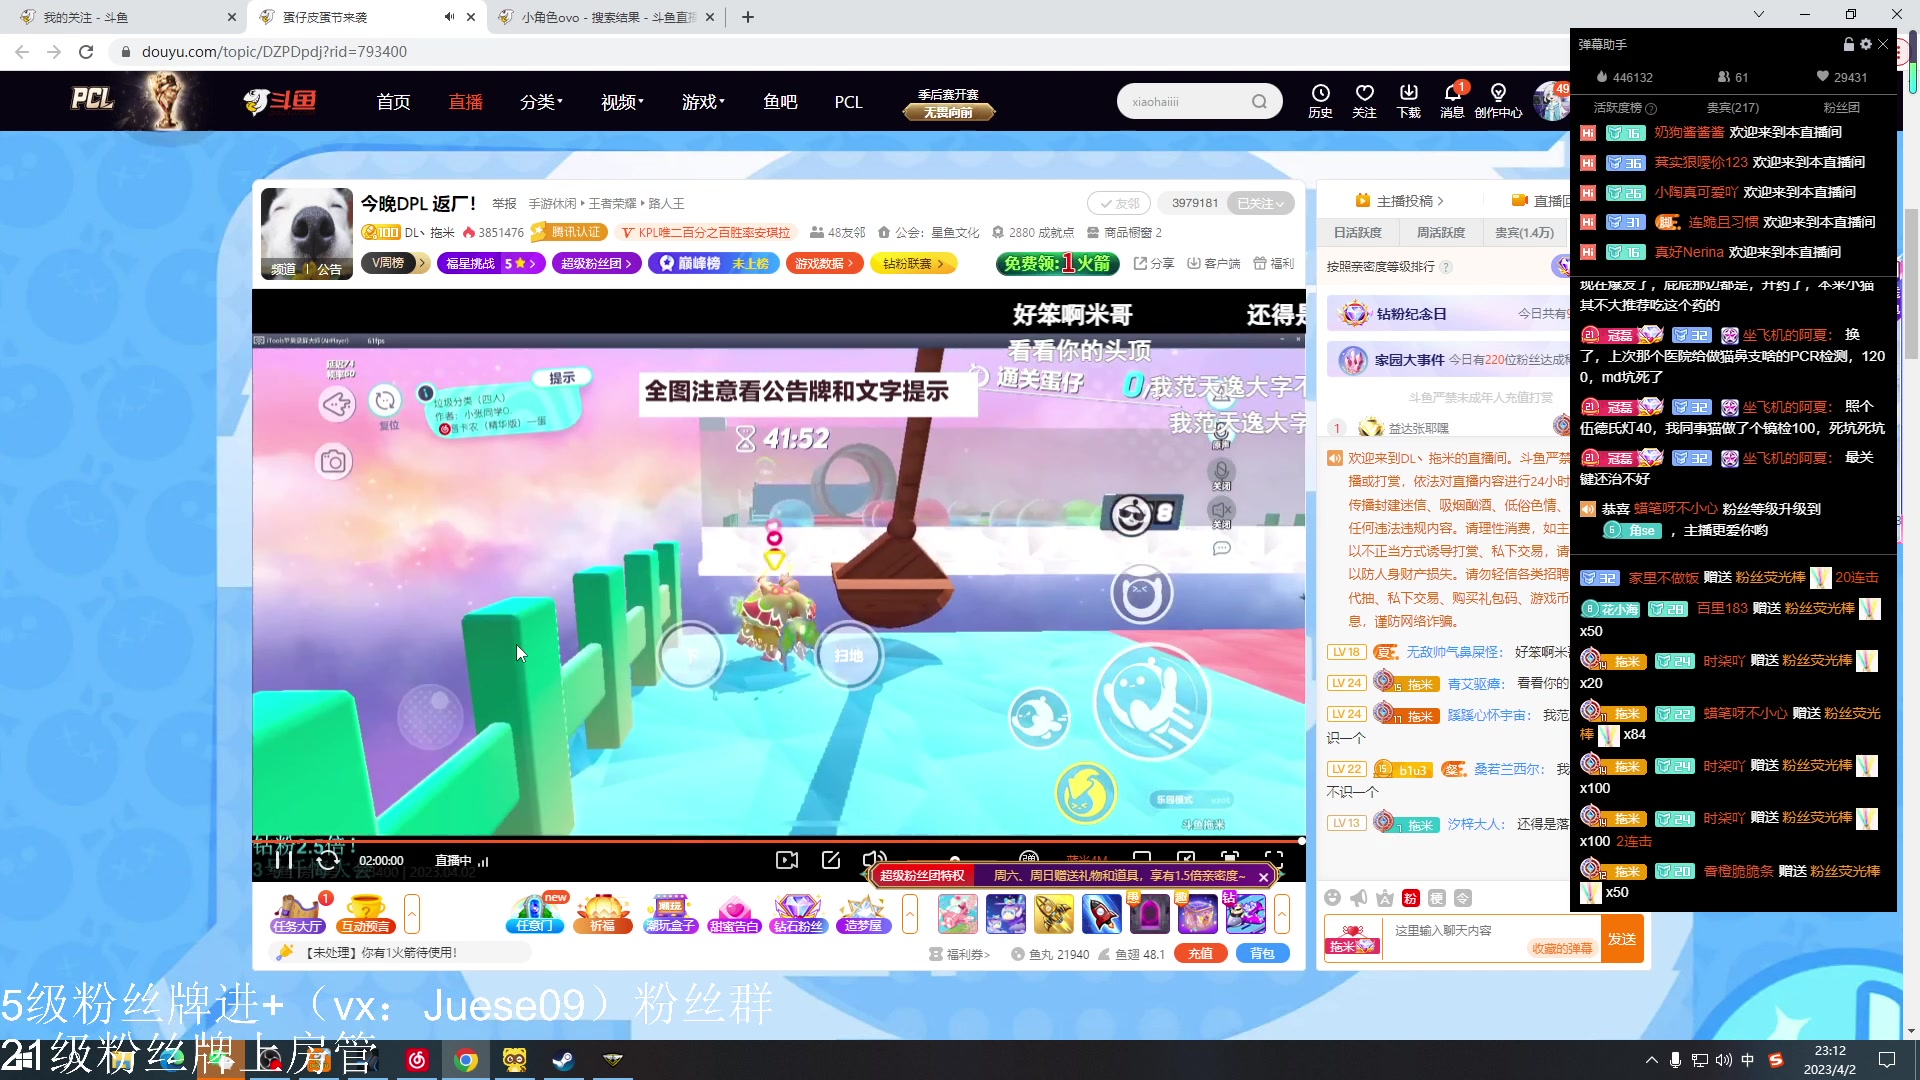Expand the gift list arrow at far right
The image size is (1920, 1080).
pos(1282,914)
